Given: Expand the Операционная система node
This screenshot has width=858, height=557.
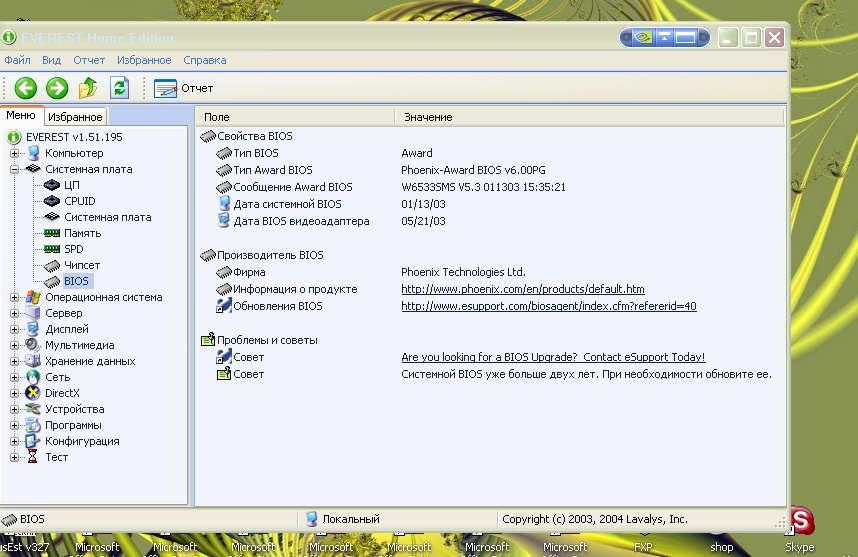Looking at the screenshot, I should click(x=15, y=297).
